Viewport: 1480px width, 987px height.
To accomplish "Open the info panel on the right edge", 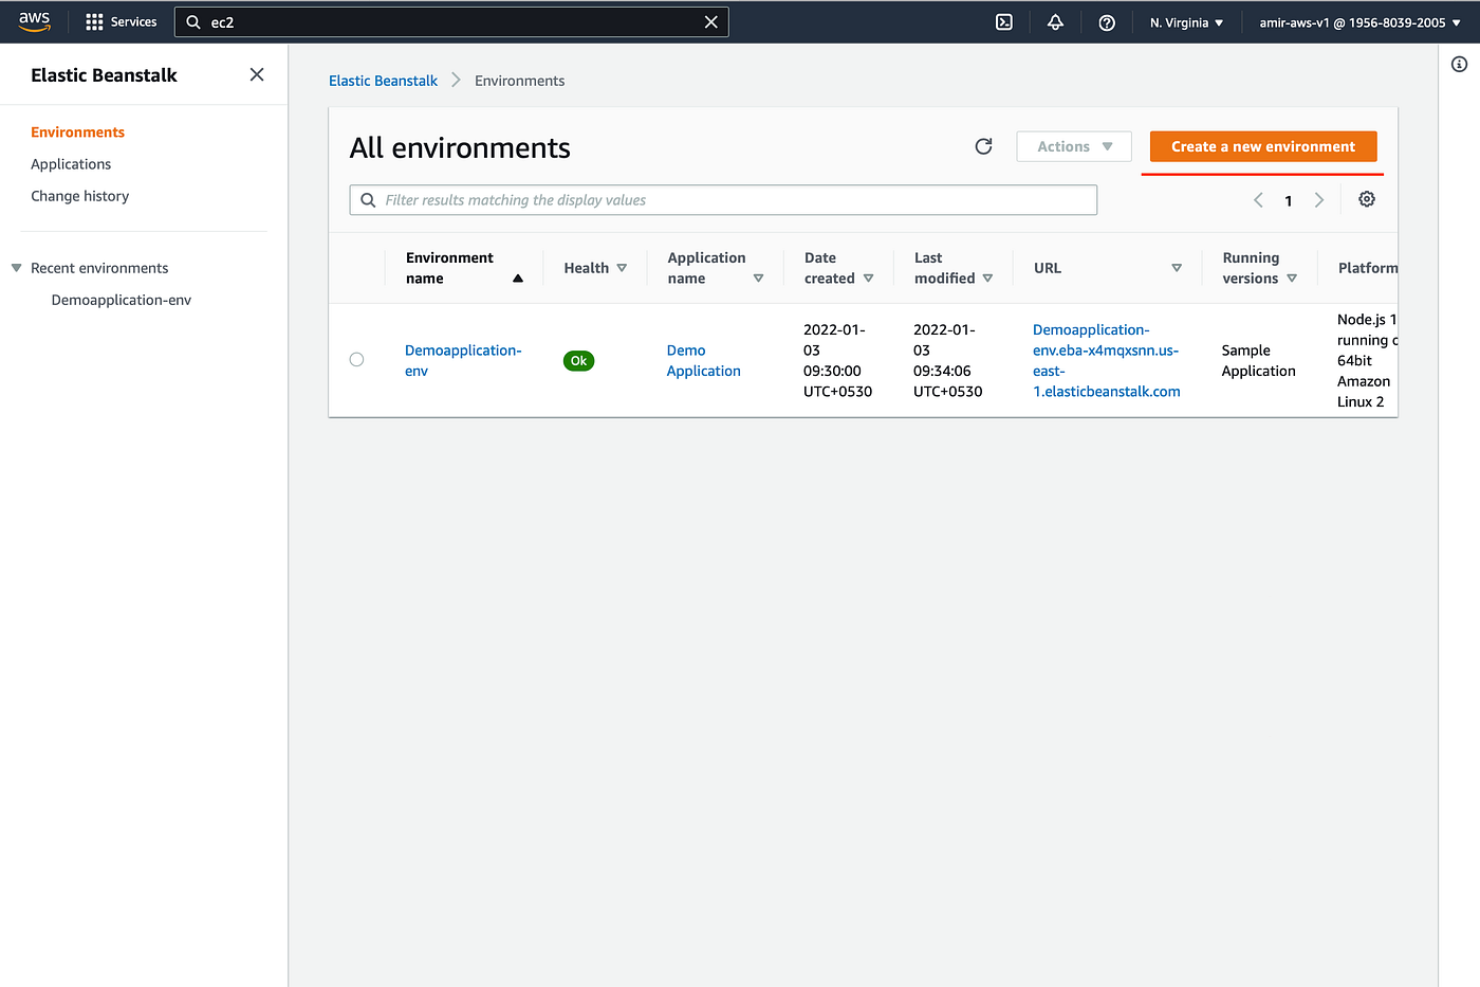I will coord(1458,63).
